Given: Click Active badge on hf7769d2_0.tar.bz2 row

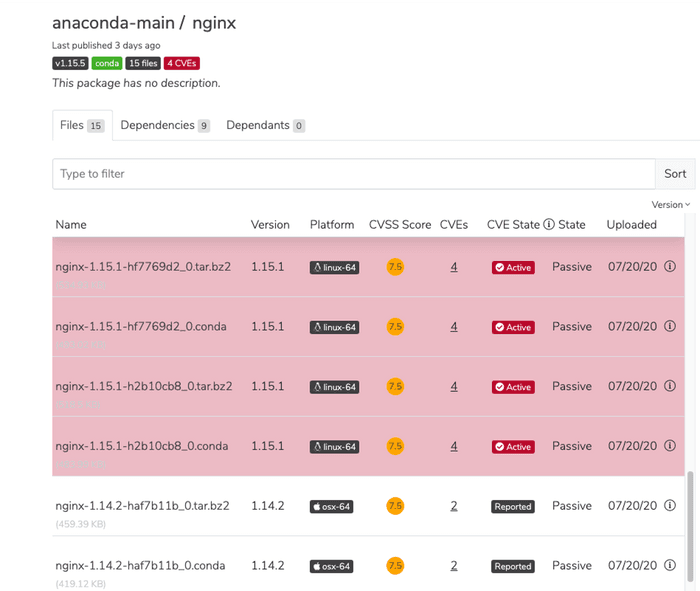Looking at the screenshot, I should tap(513, 267).
